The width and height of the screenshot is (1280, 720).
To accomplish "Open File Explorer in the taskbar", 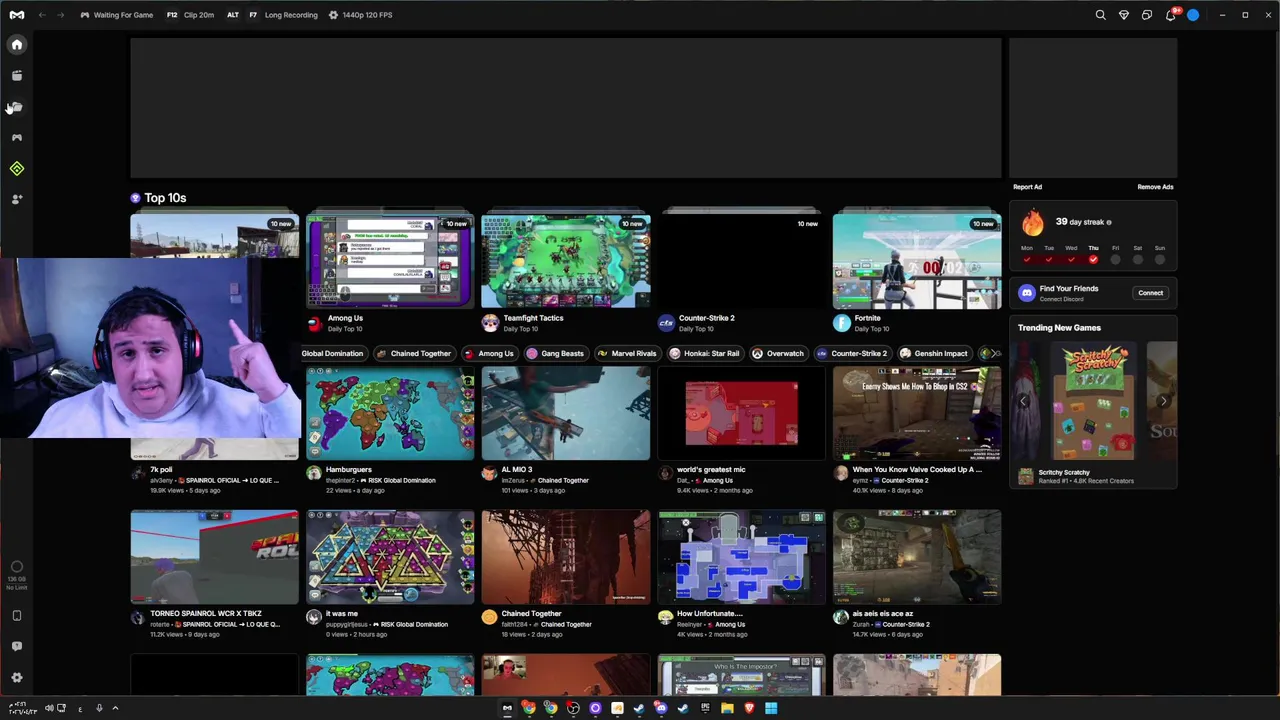I will pyautogui.click(x=727, y=708).
